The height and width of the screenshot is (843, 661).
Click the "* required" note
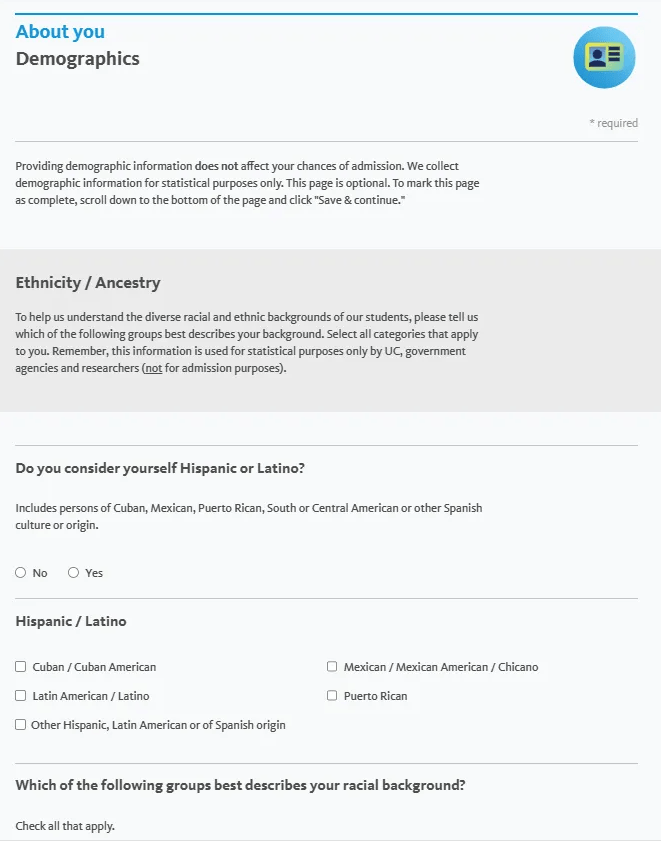(x=614, y=123)
